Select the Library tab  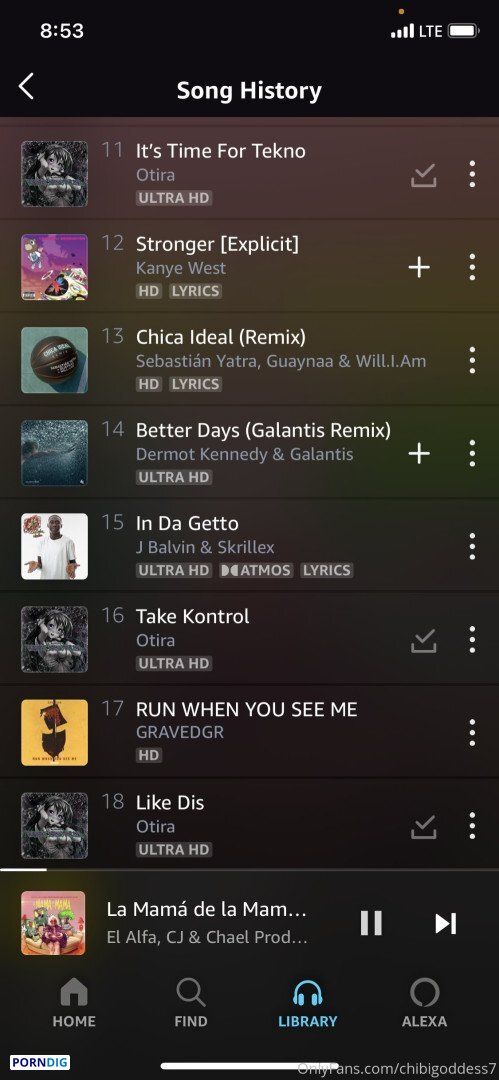coord(307,1003)
